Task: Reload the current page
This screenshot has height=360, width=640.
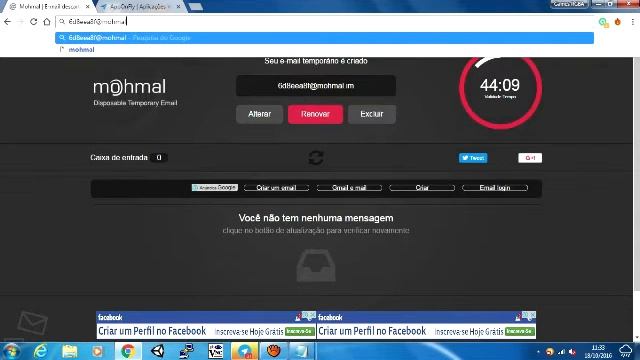Action: tap(33, 22)
